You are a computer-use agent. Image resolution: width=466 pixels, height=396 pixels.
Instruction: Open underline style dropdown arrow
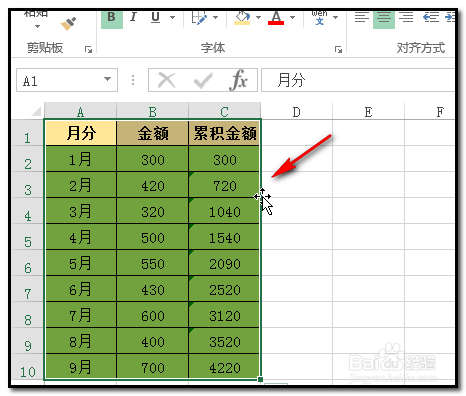click(172, 17)
